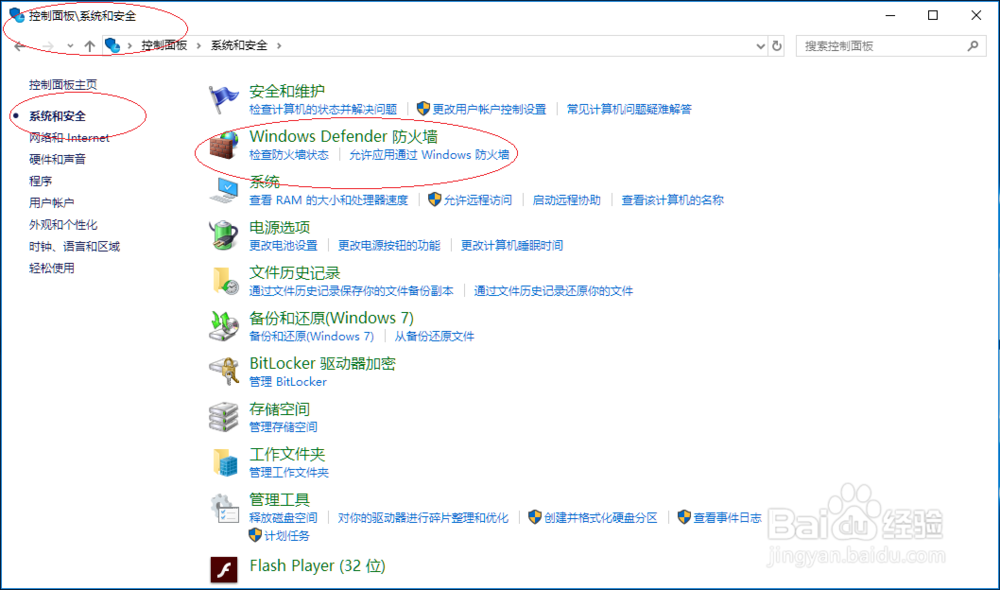This screenshot has width=1000, height=590.
Task: Go forward with the right arrow
Action: point(48,46)
